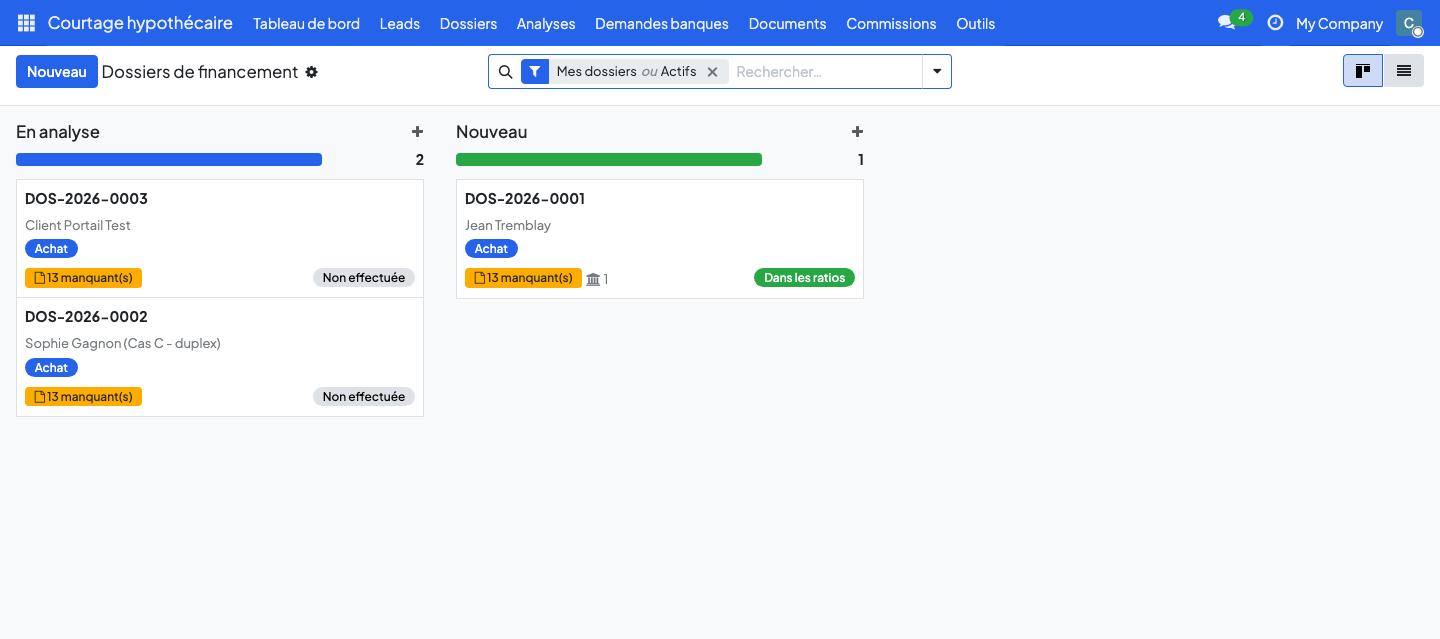Click the green Nouveau progress bar

coord(609,159)
